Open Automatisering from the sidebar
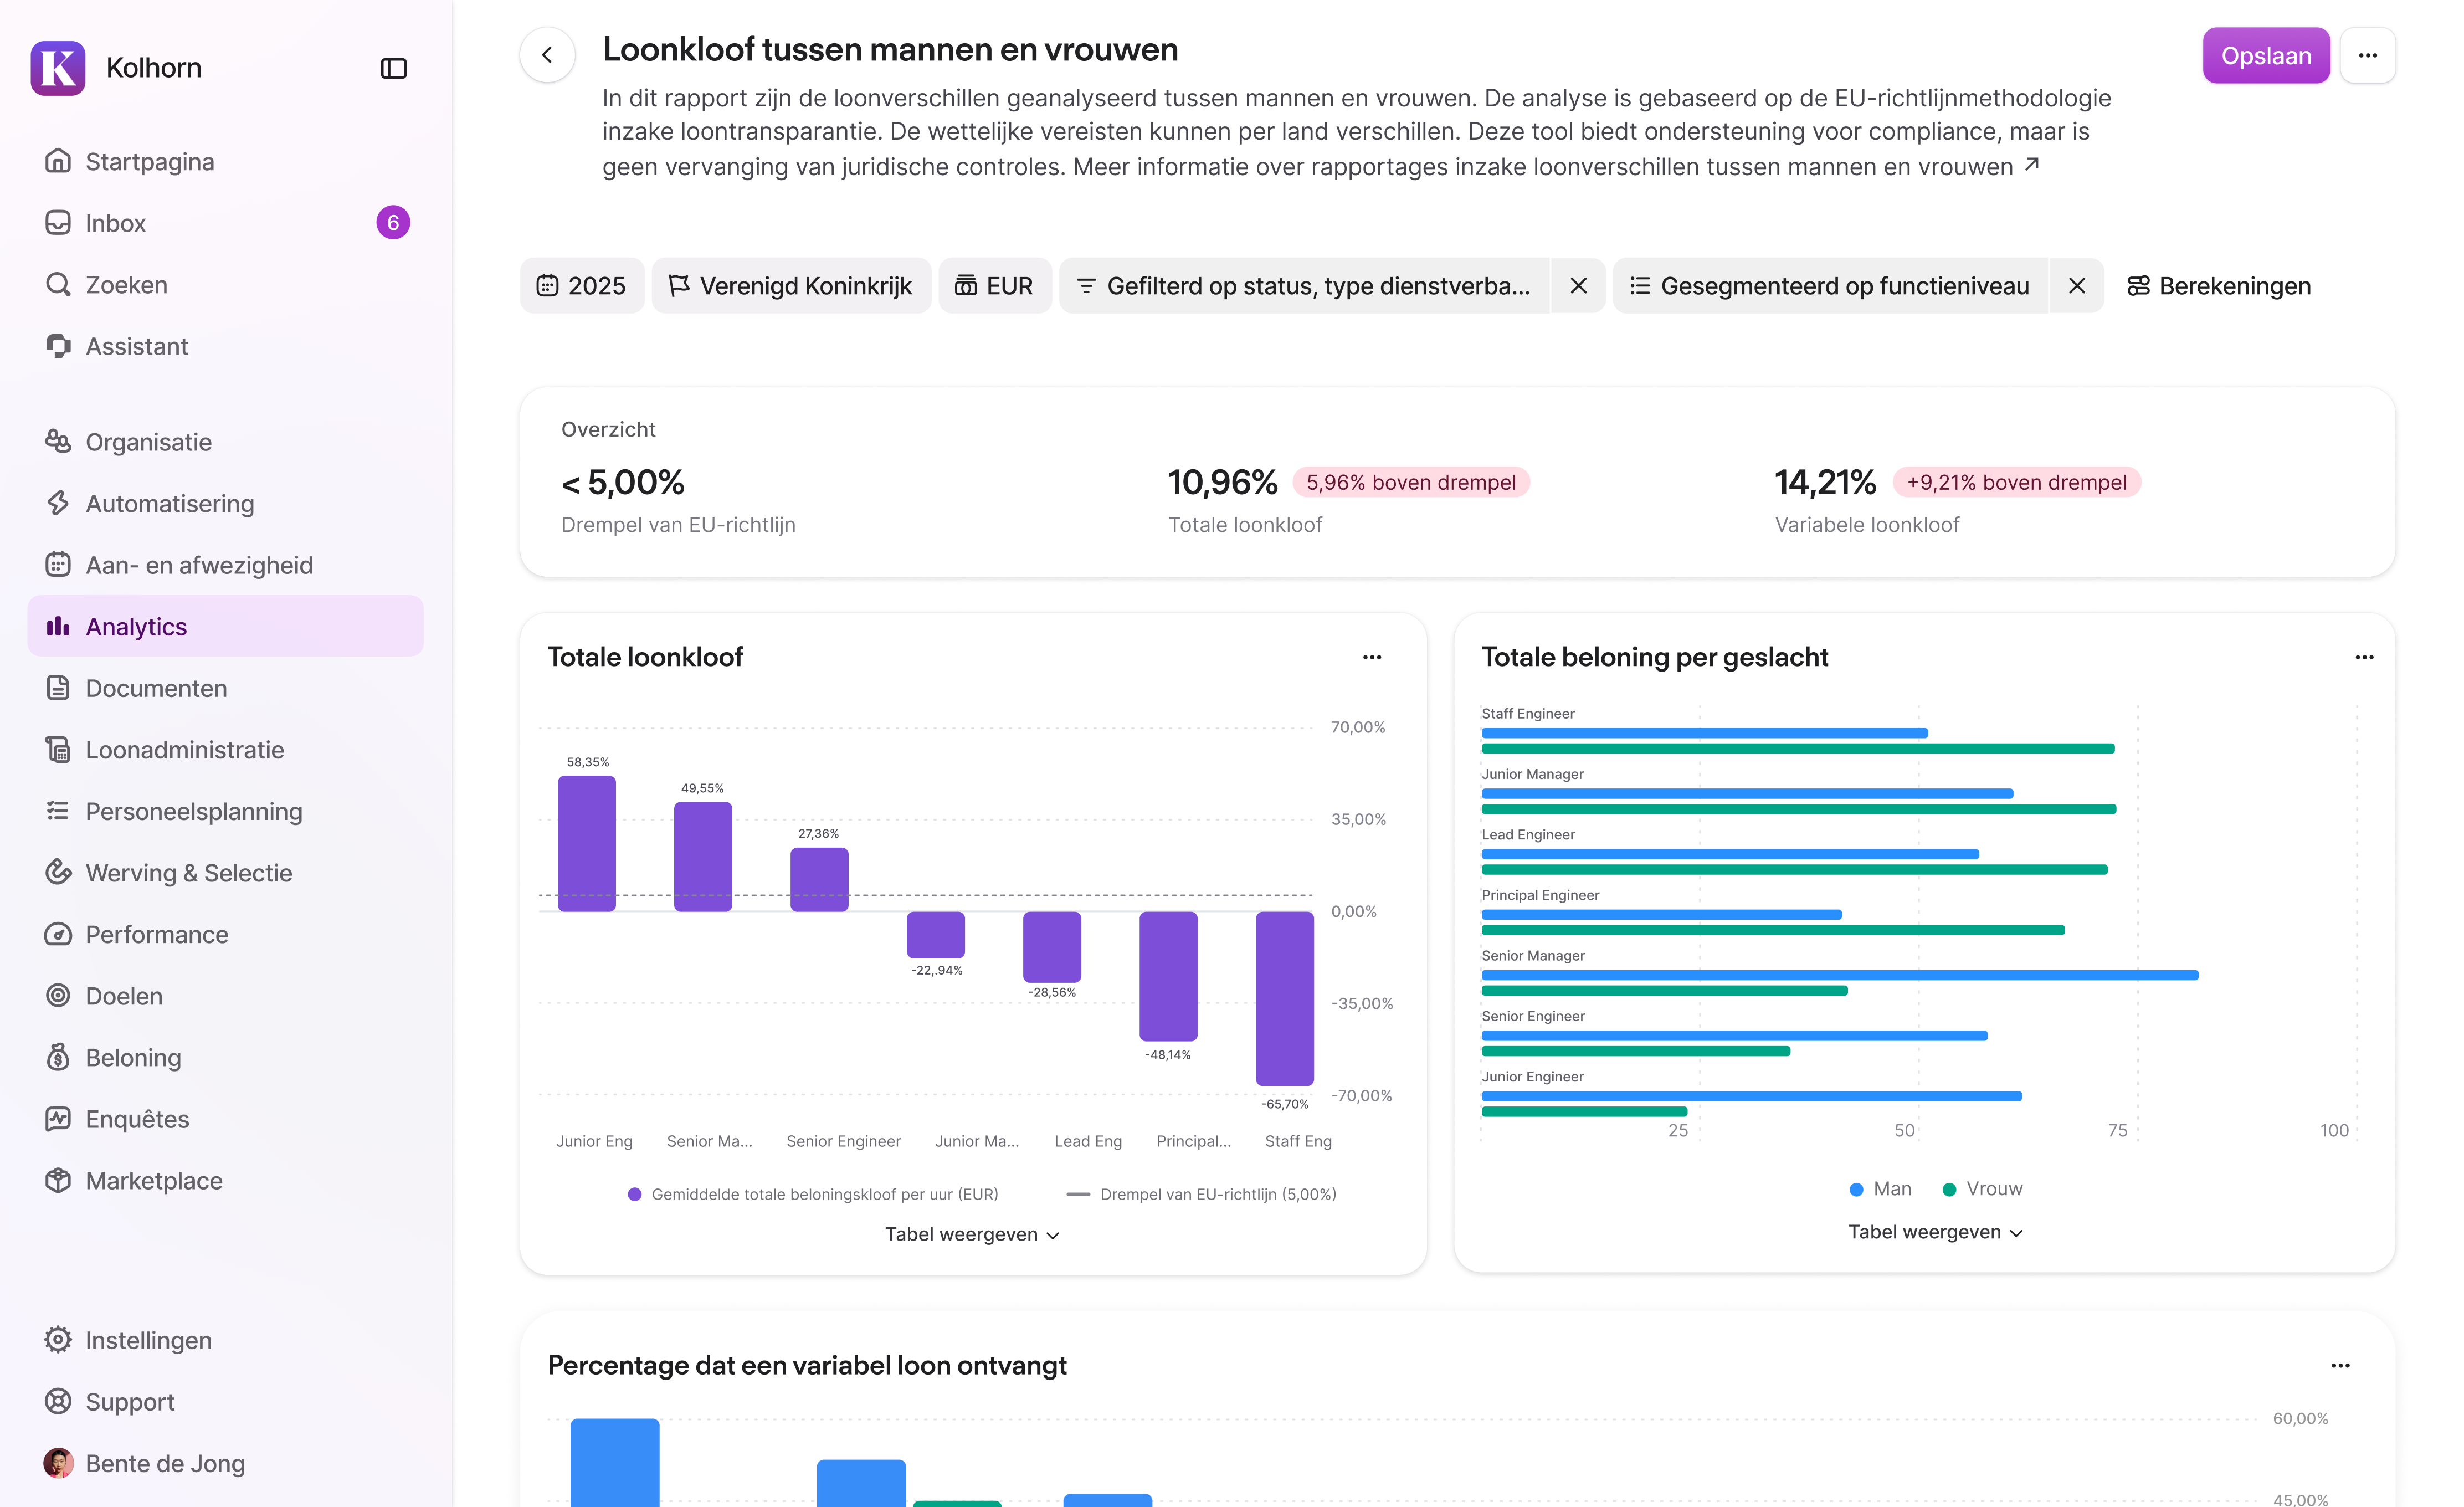Screen dimensions: 2464x1507 point(170,503)
